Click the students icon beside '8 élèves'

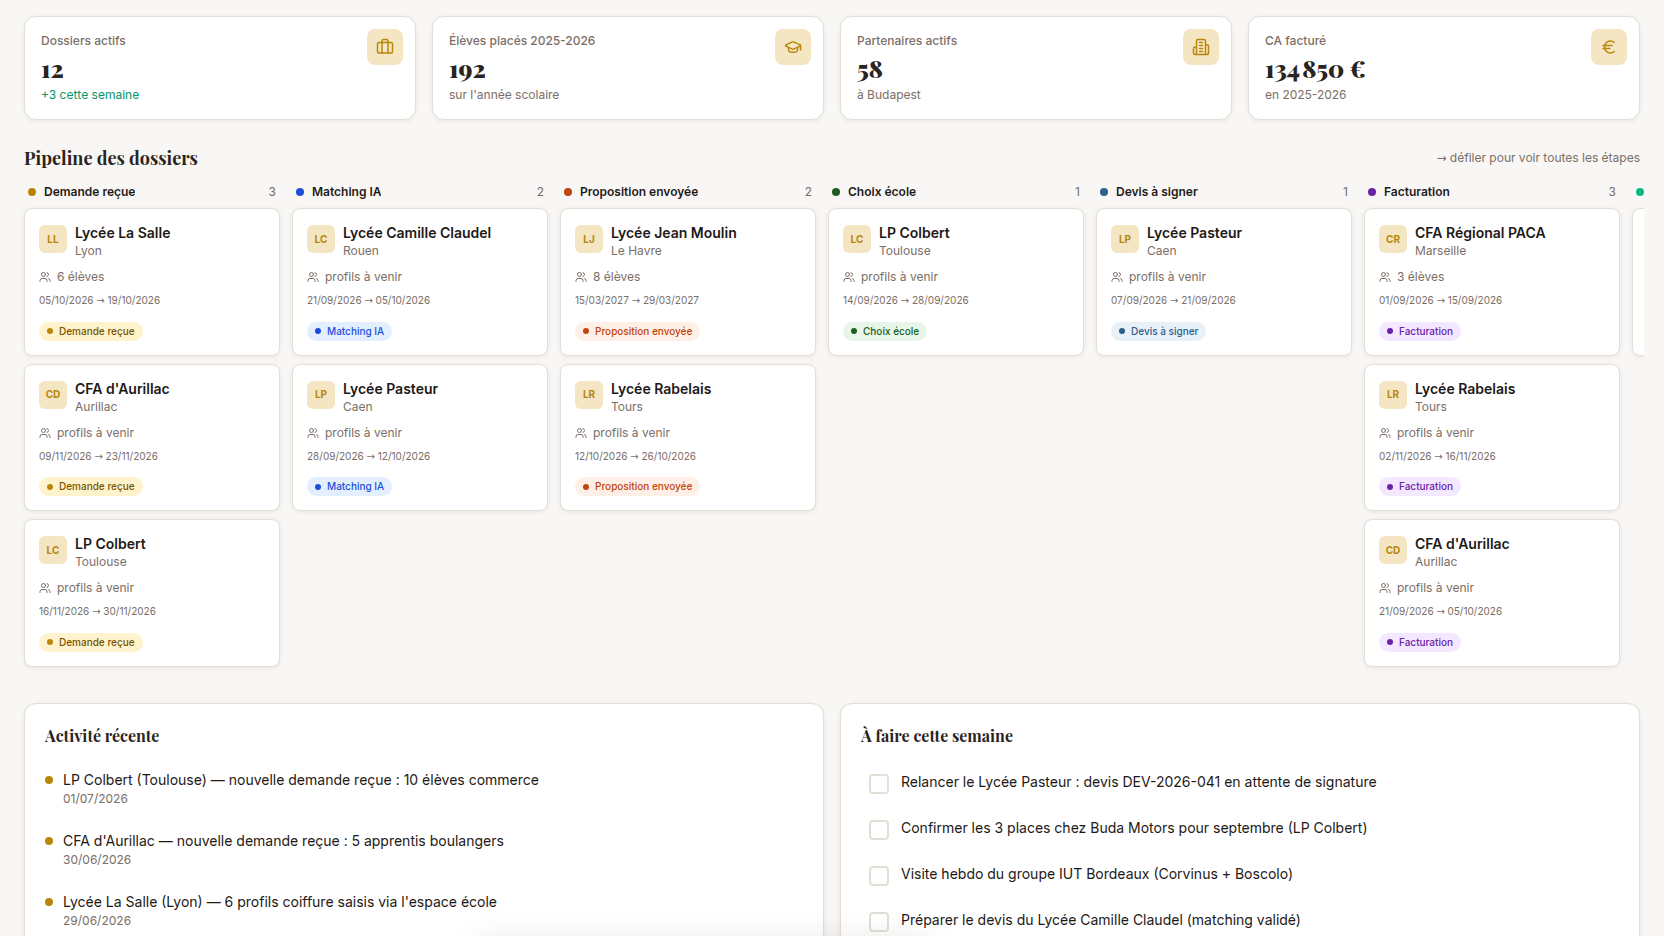[581, 277]
